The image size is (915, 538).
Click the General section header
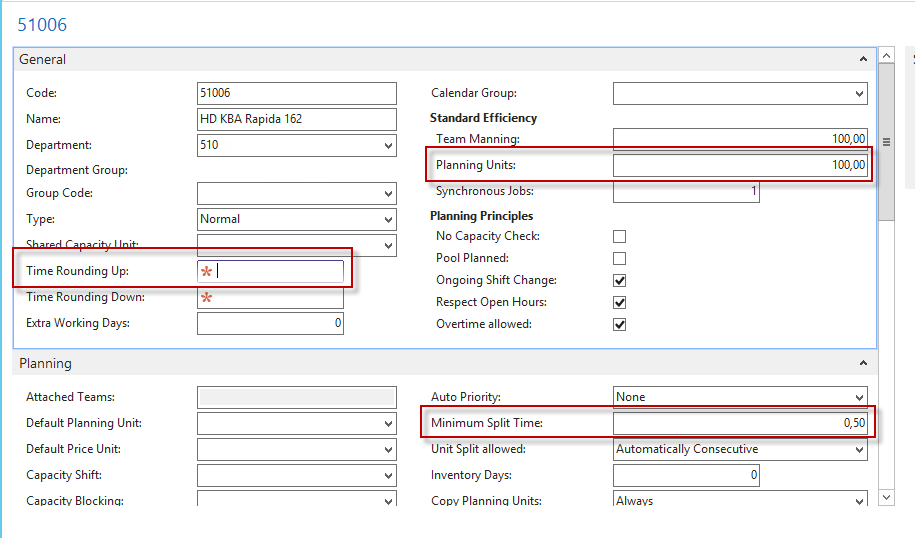pyautogui.click(x=445, y=60)
